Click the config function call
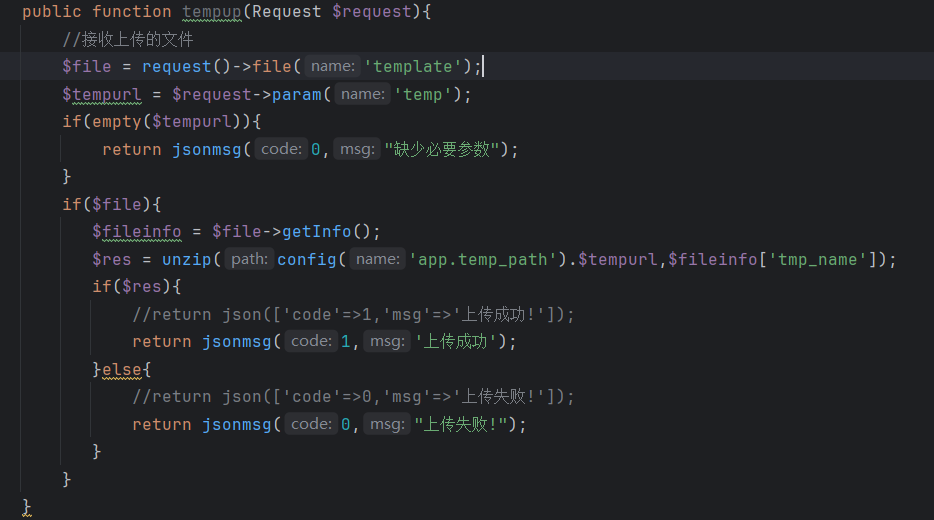 click(x=307, y=260)
